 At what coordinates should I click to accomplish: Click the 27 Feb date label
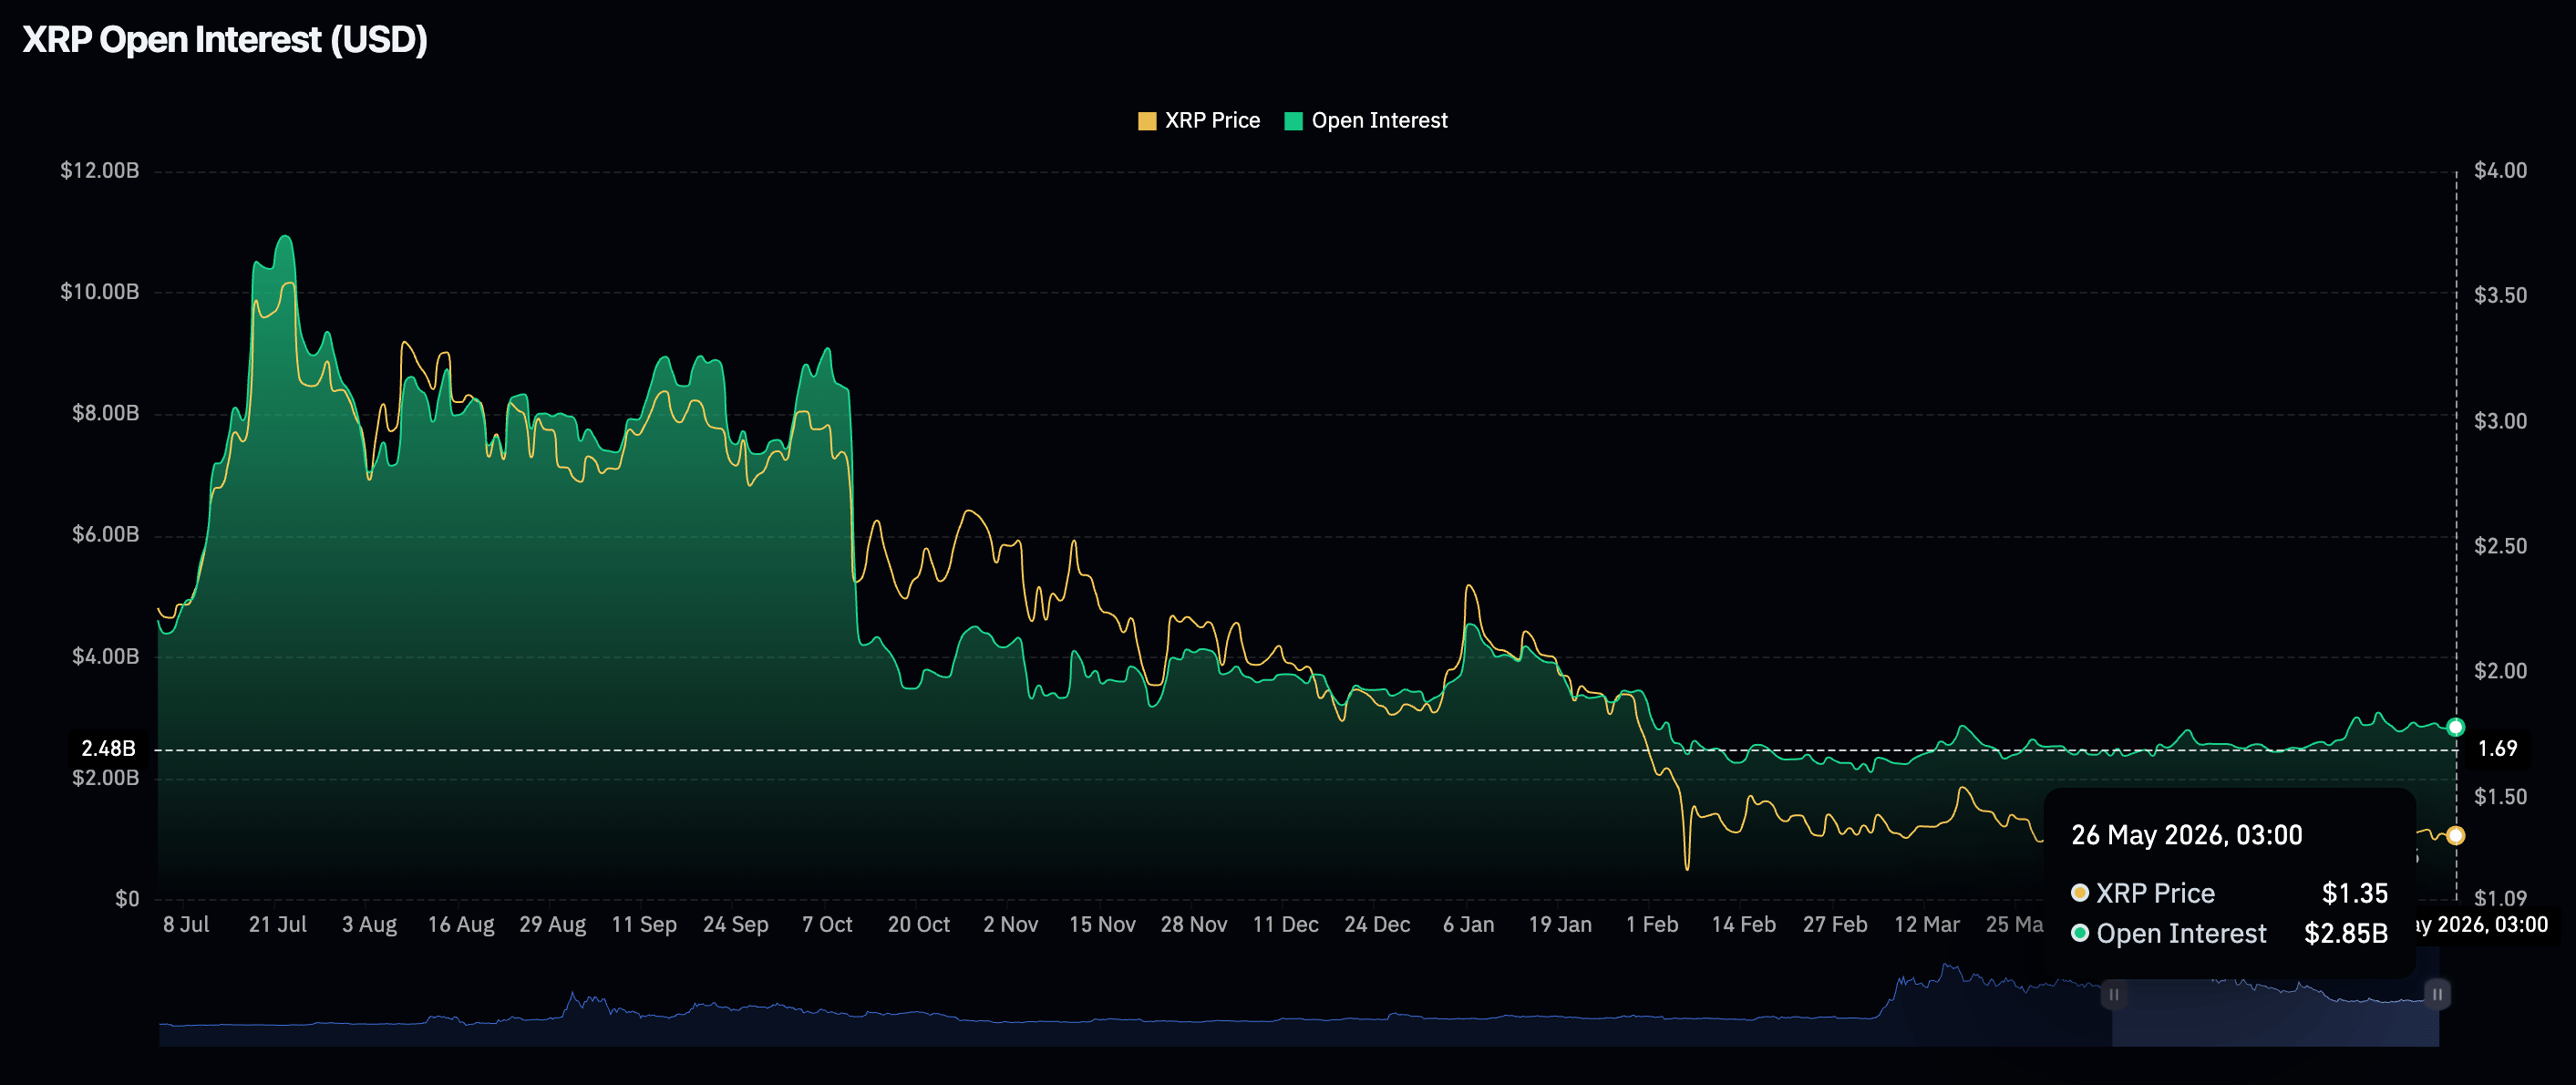[1835, 924]
